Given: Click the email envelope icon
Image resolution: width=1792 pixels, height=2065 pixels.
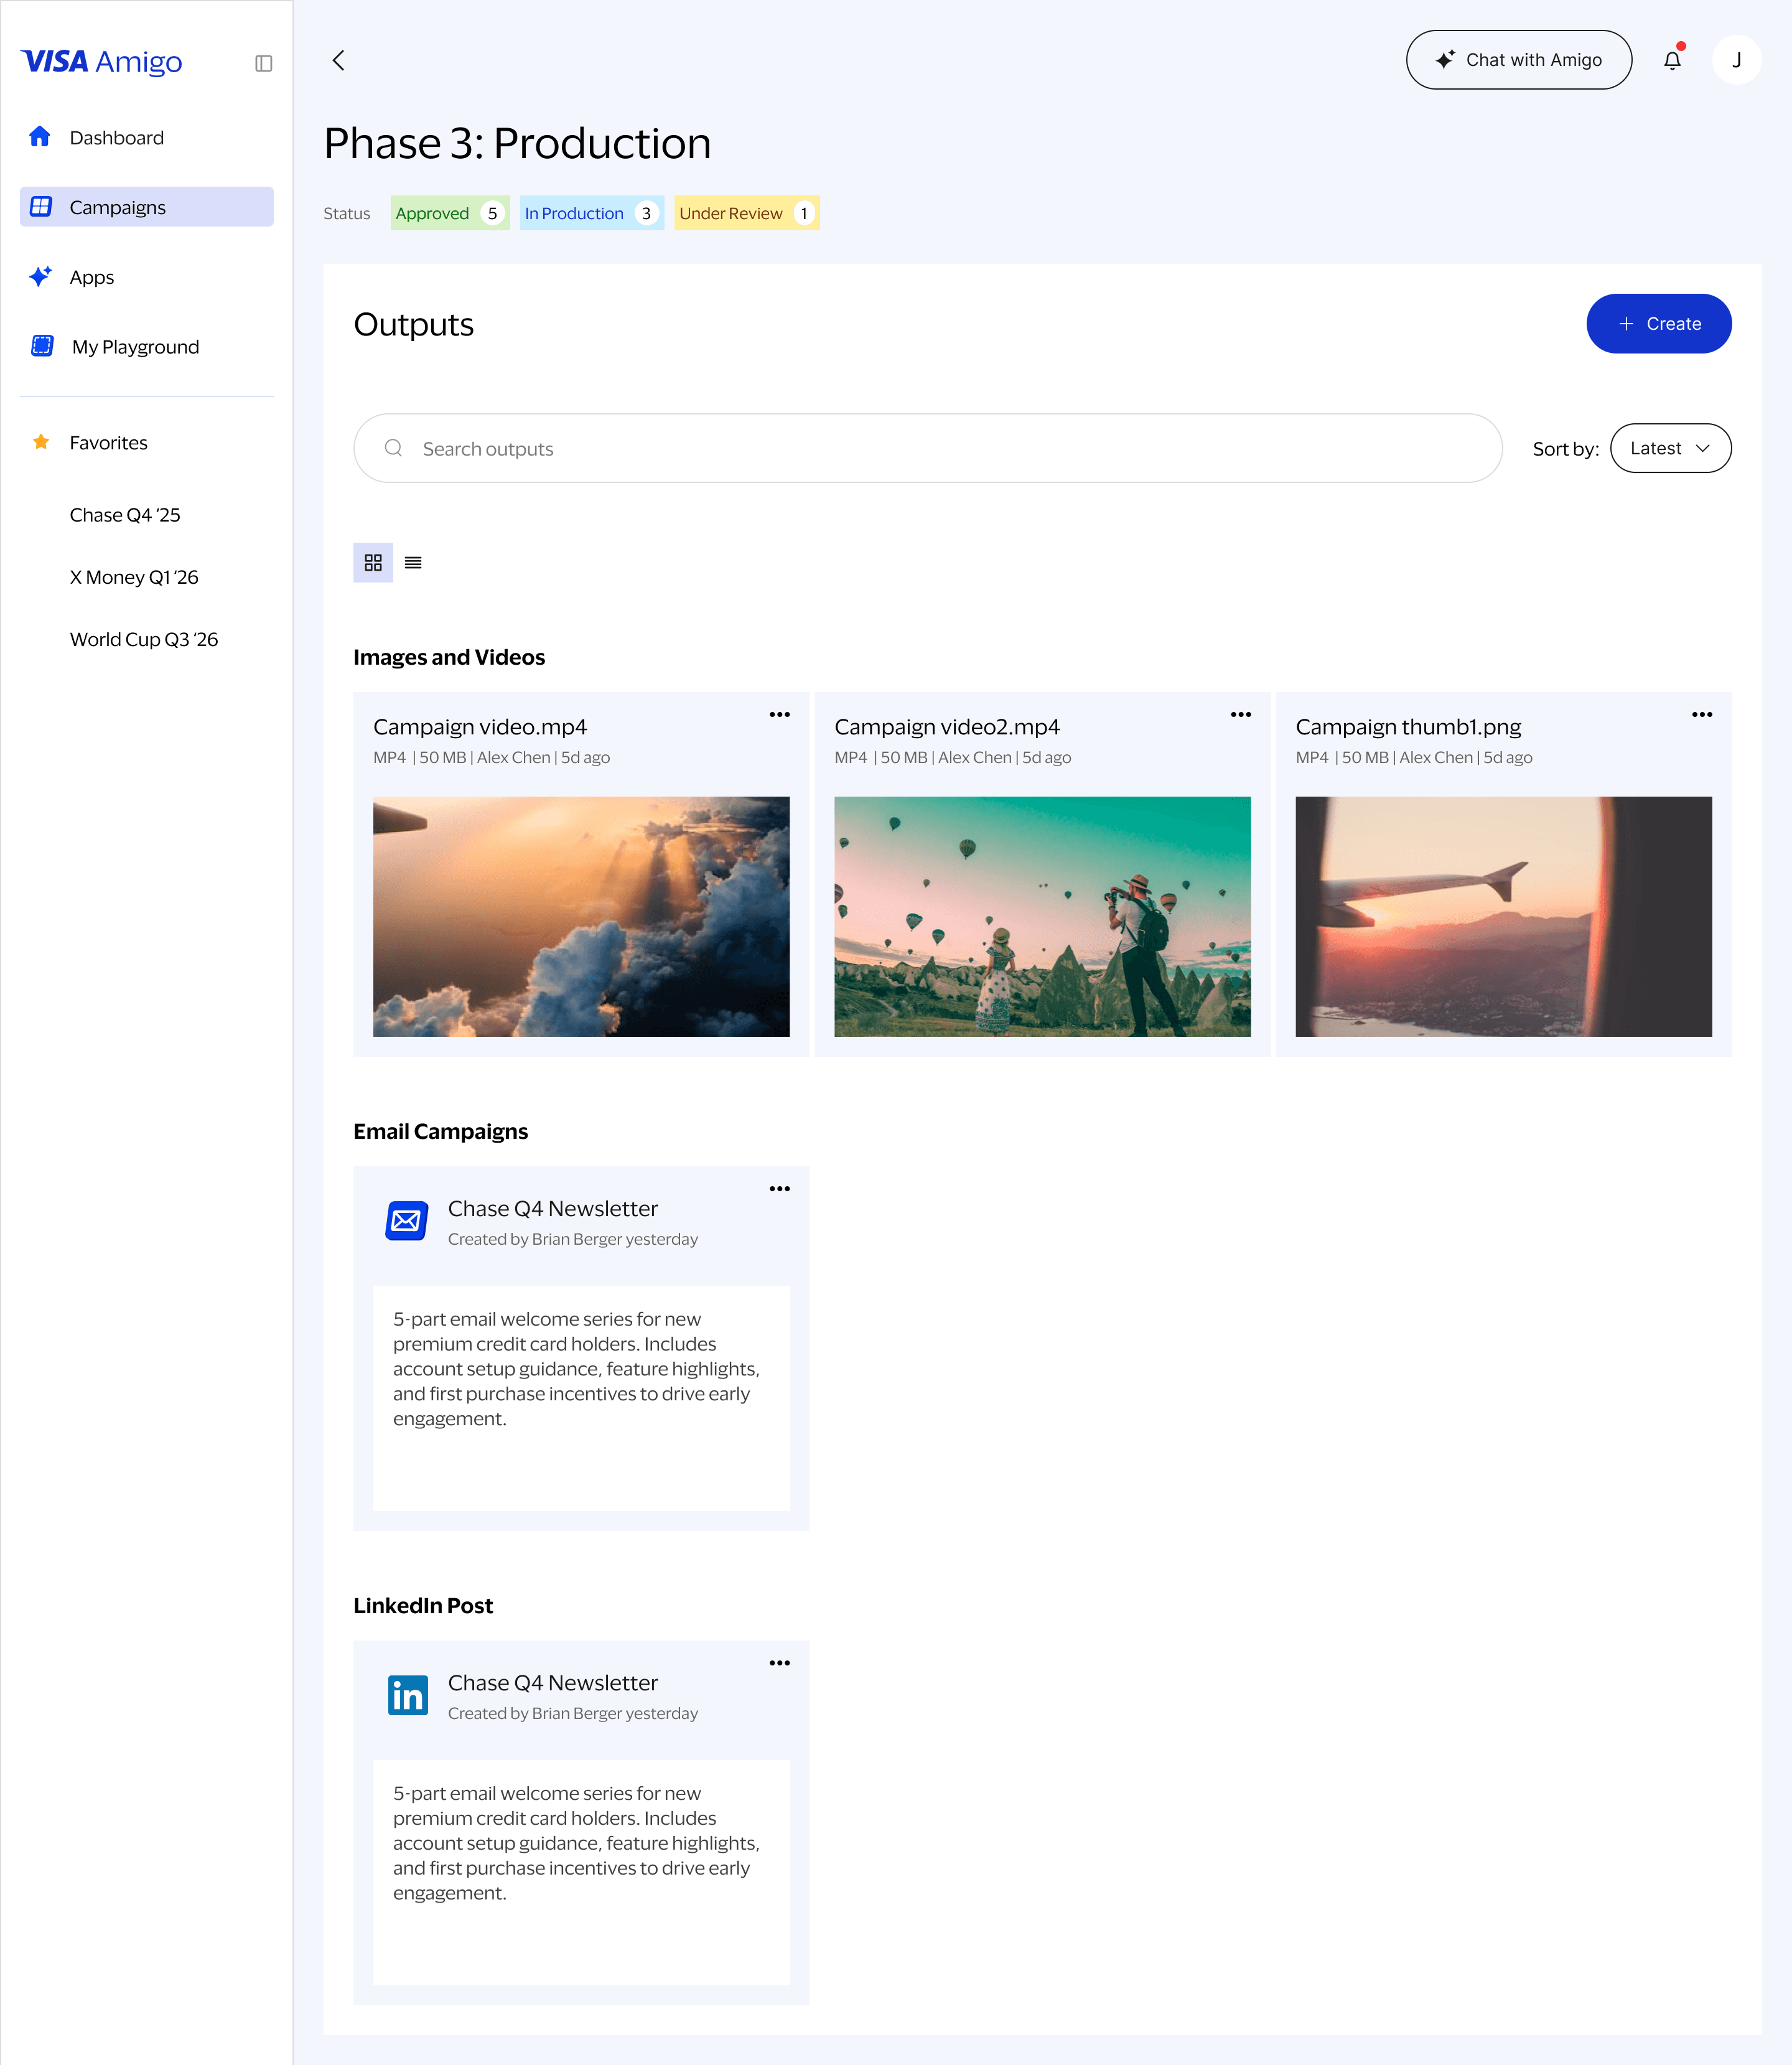Looking at the screenshot, I should 407,1221.
